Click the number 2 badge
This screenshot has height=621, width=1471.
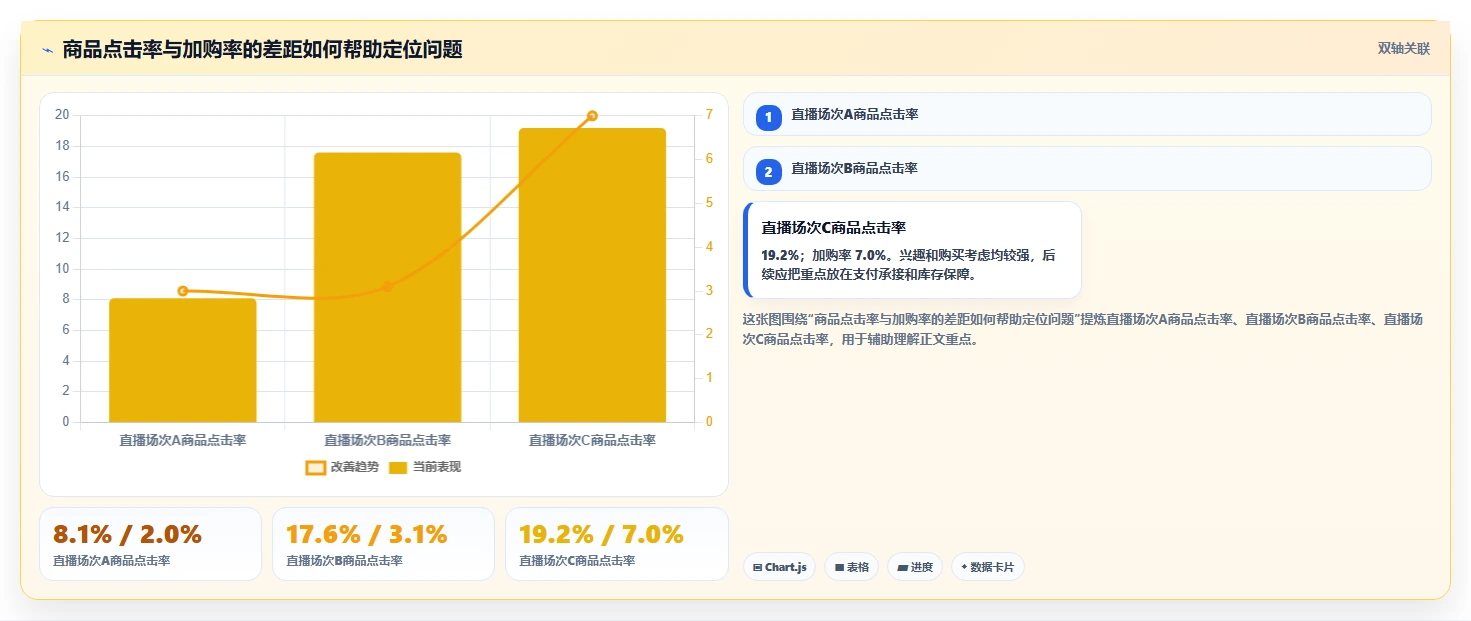pyautogui.click(x=769, y=172)
